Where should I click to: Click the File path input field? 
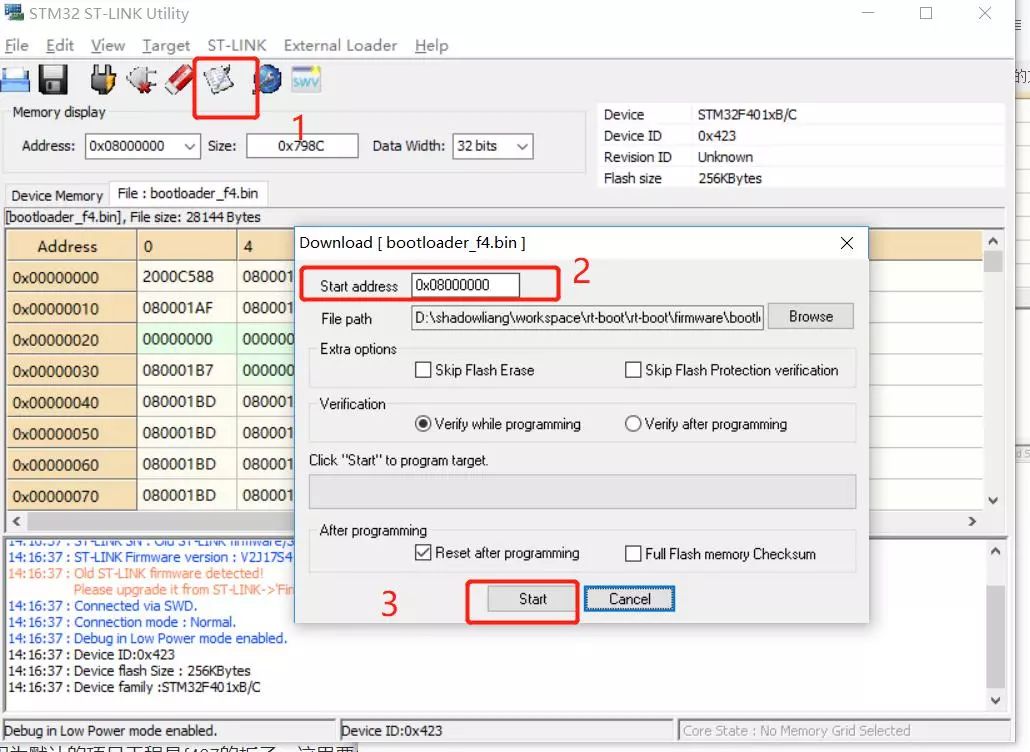pyautogui.click(x=587, y=318)
